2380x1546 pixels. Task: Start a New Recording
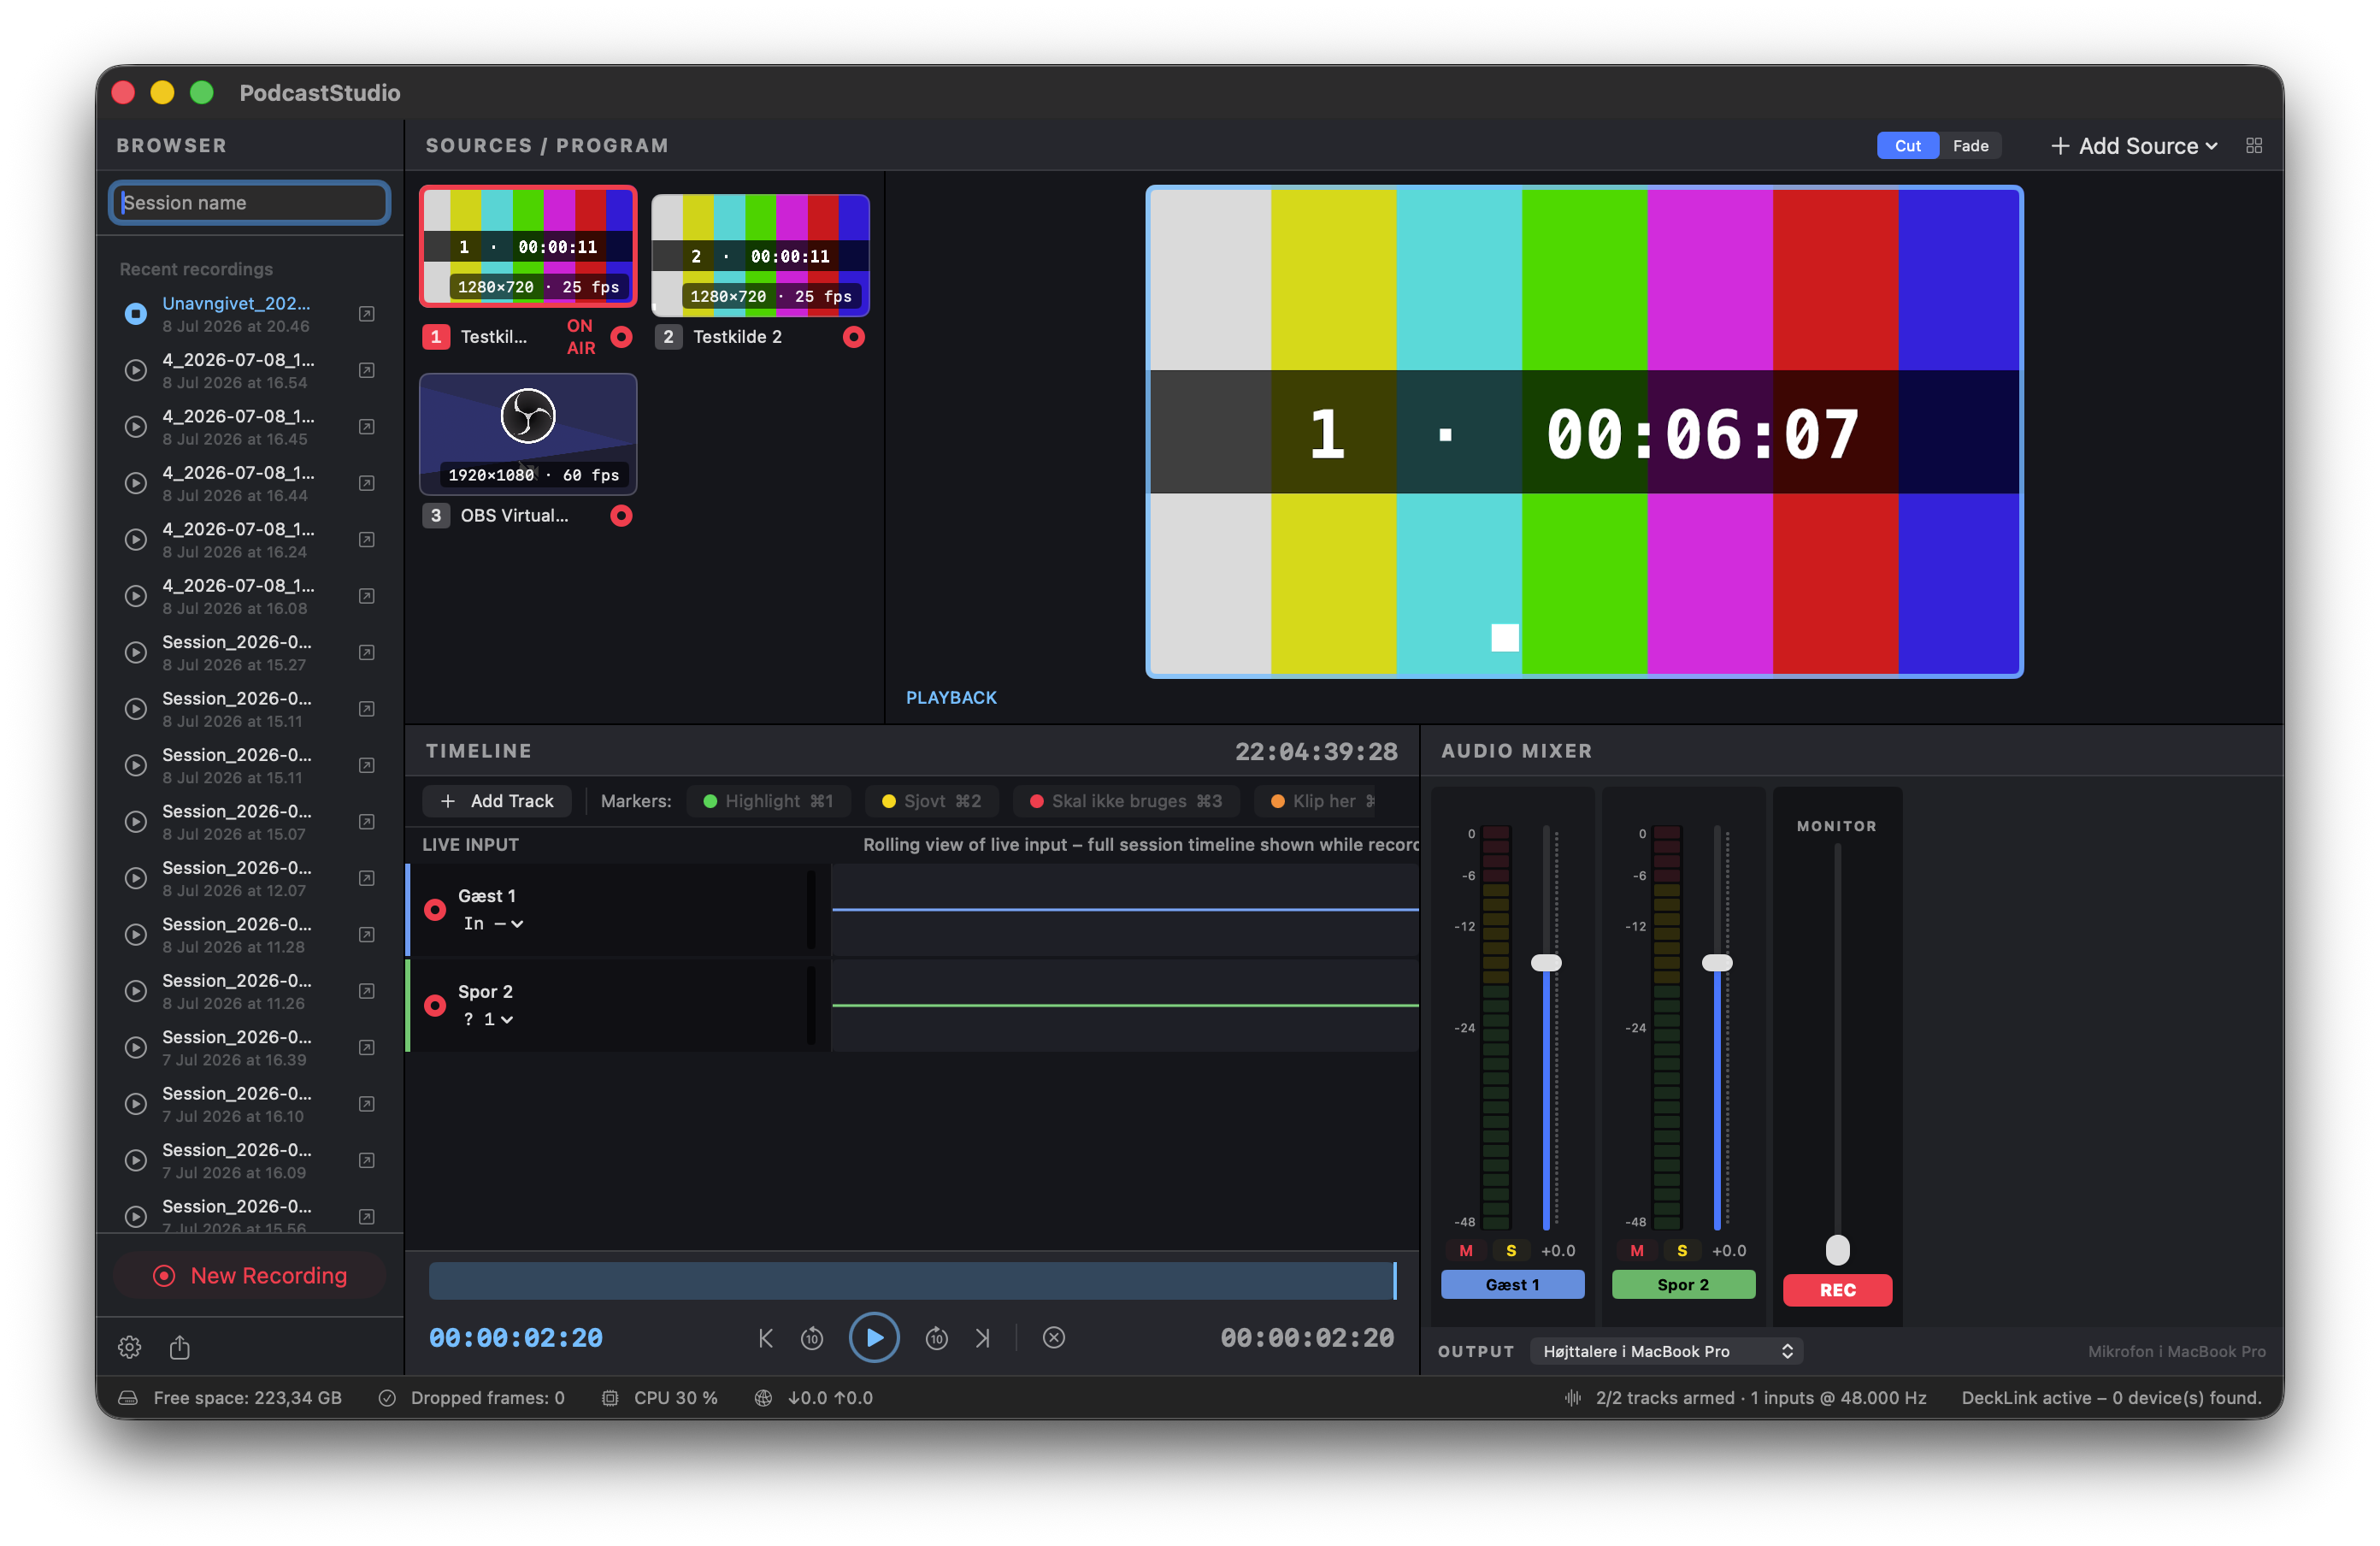[x=250, y=1276]
